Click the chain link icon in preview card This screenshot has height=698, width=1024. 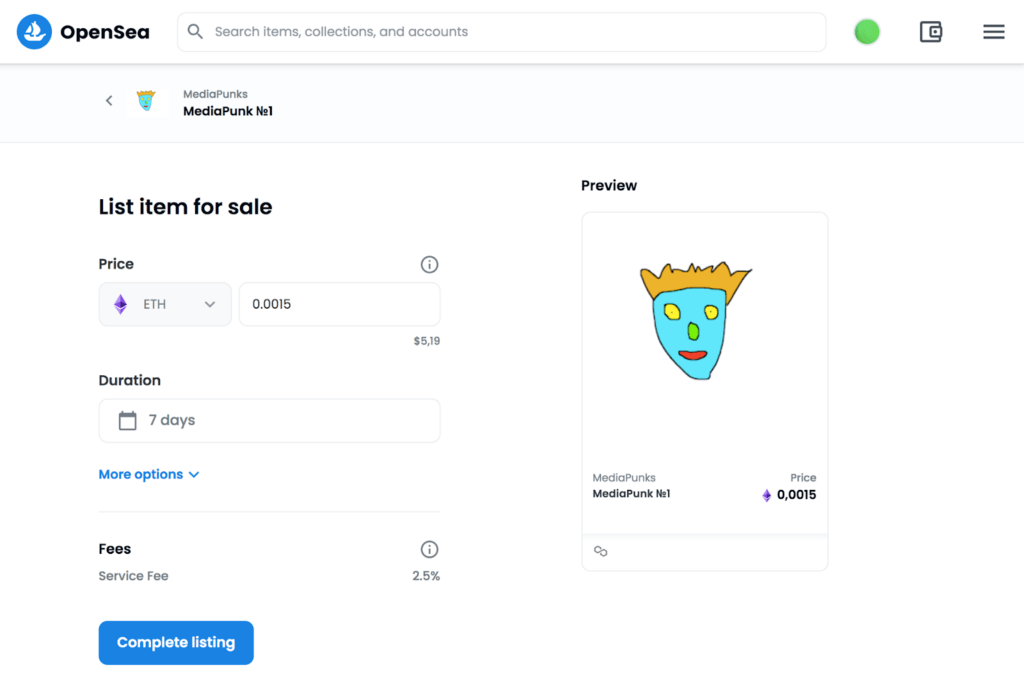point(601,551)
